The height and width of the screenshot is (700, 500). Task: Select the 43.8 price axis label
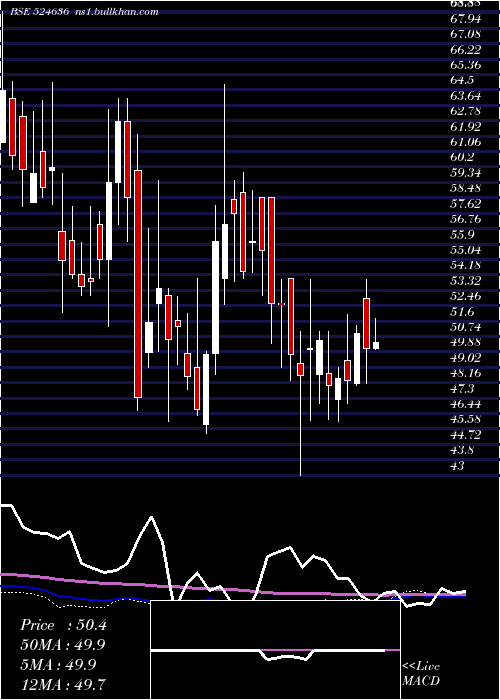click(462, 450)
